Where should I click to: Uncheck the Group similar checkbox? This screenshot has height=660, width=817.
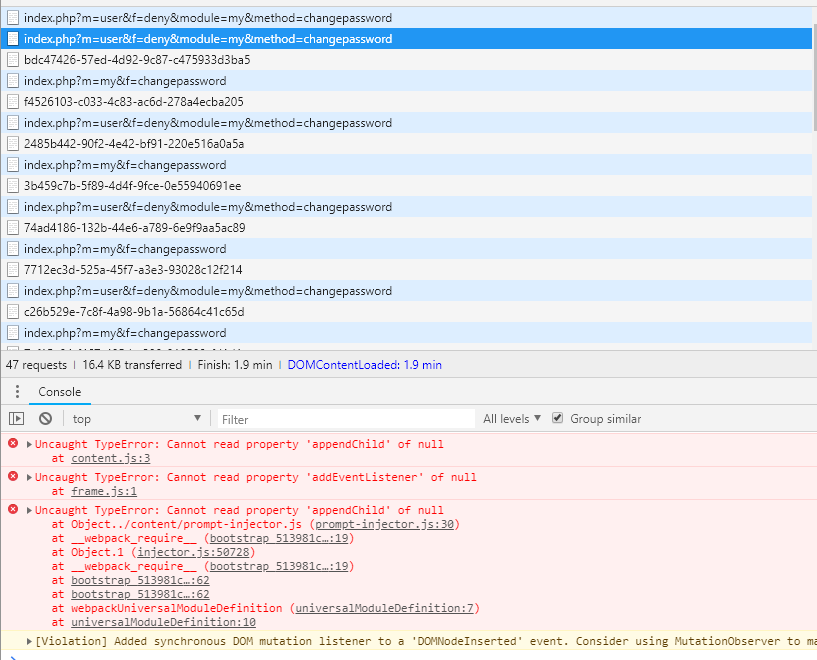(558, 418)
